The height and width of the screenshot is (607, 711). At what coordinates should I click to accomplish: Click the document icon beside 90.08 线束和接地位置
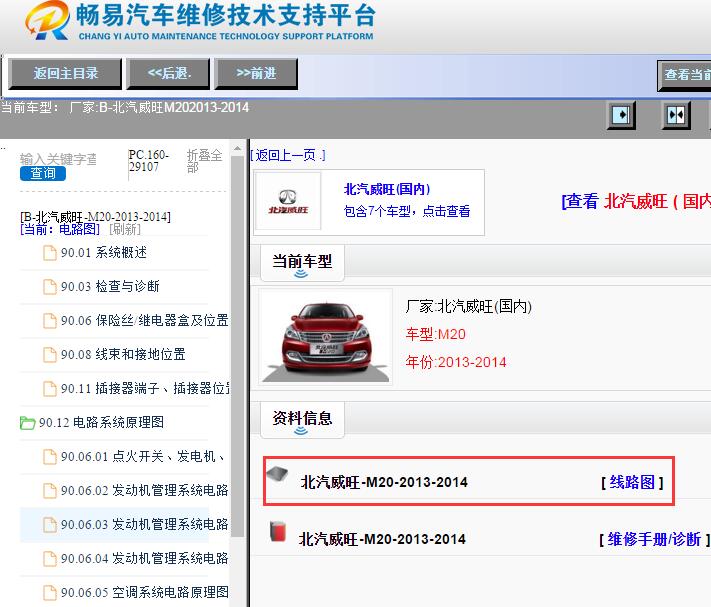coord(49,355)
